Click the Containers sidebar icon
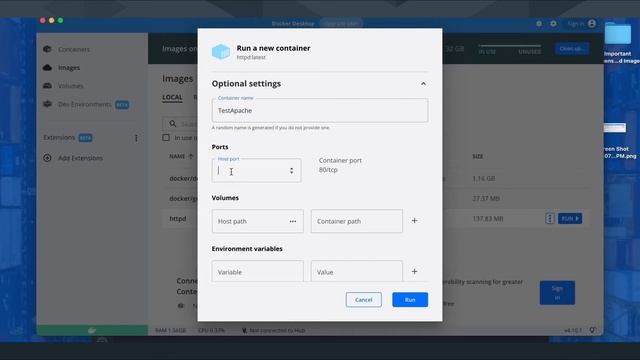640x360 pixels. (x=47, y=49)
